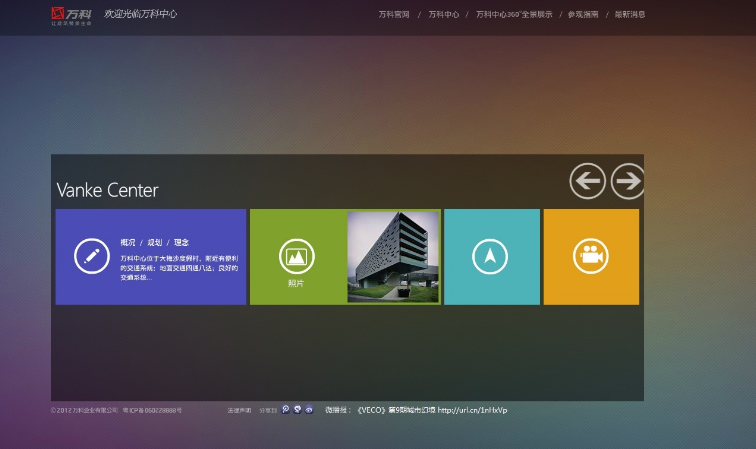Click the first share icon in footer
Viewport: 756px width, 449px height.
pyautogui.click(x=286, y=409)
